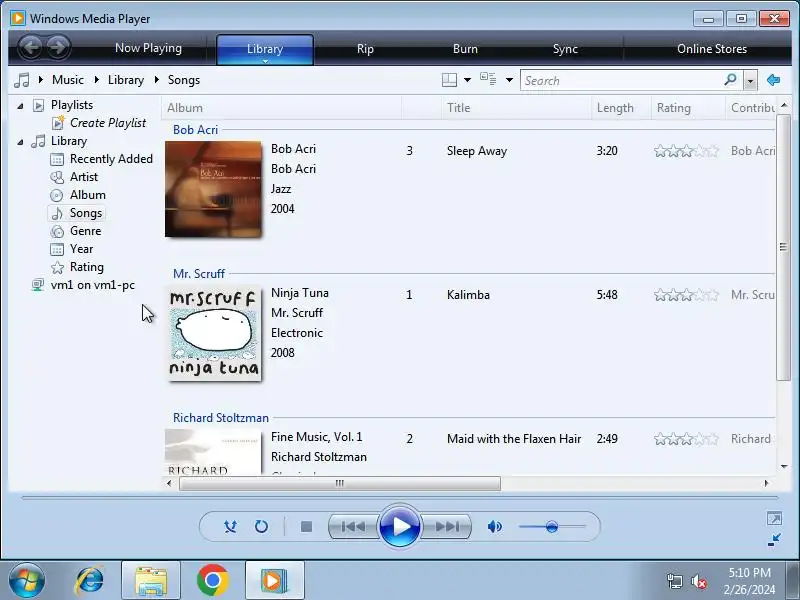This screenshot has height=600, width=800.
Task: Sort by the Length column header
Action: 621,108
